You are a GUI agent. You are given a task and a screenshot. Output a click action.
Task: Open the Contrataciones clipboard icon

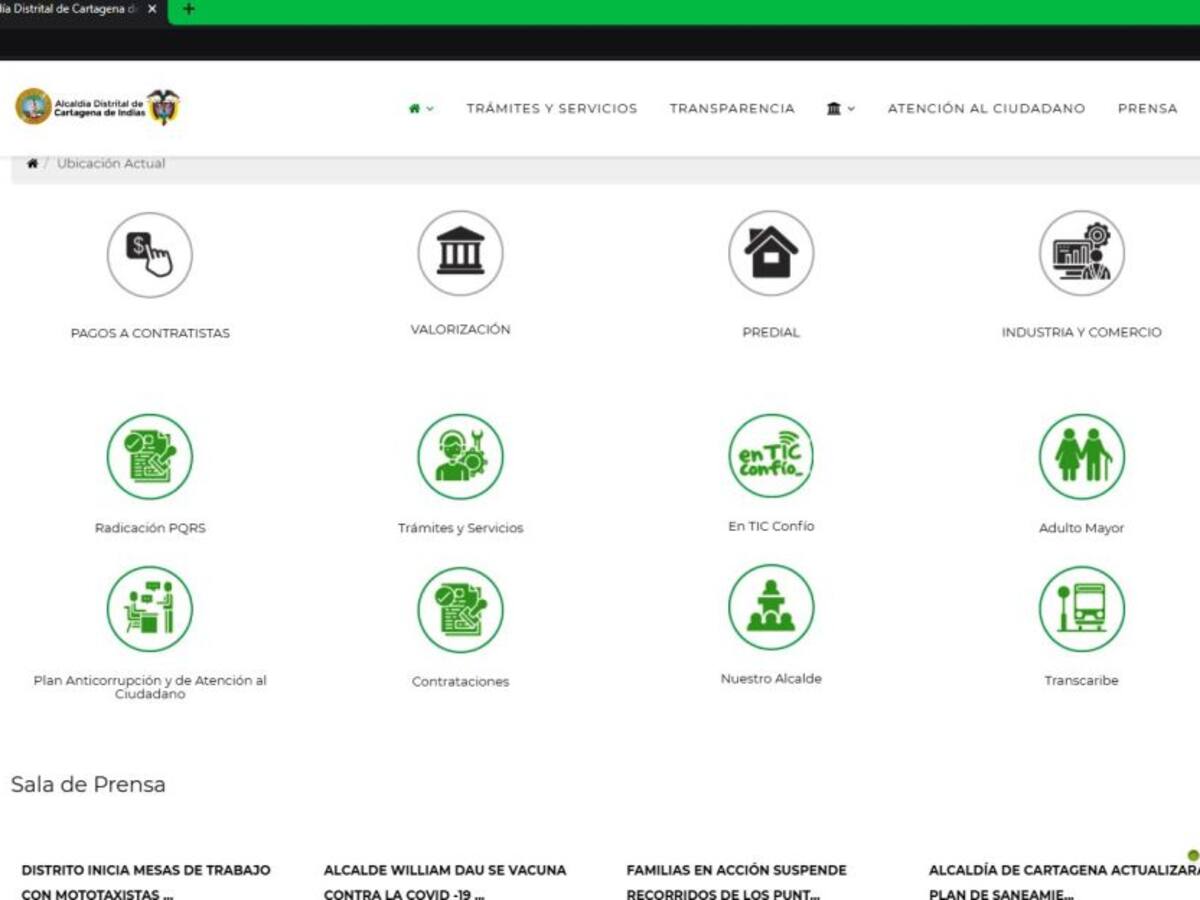click(460, 609)
